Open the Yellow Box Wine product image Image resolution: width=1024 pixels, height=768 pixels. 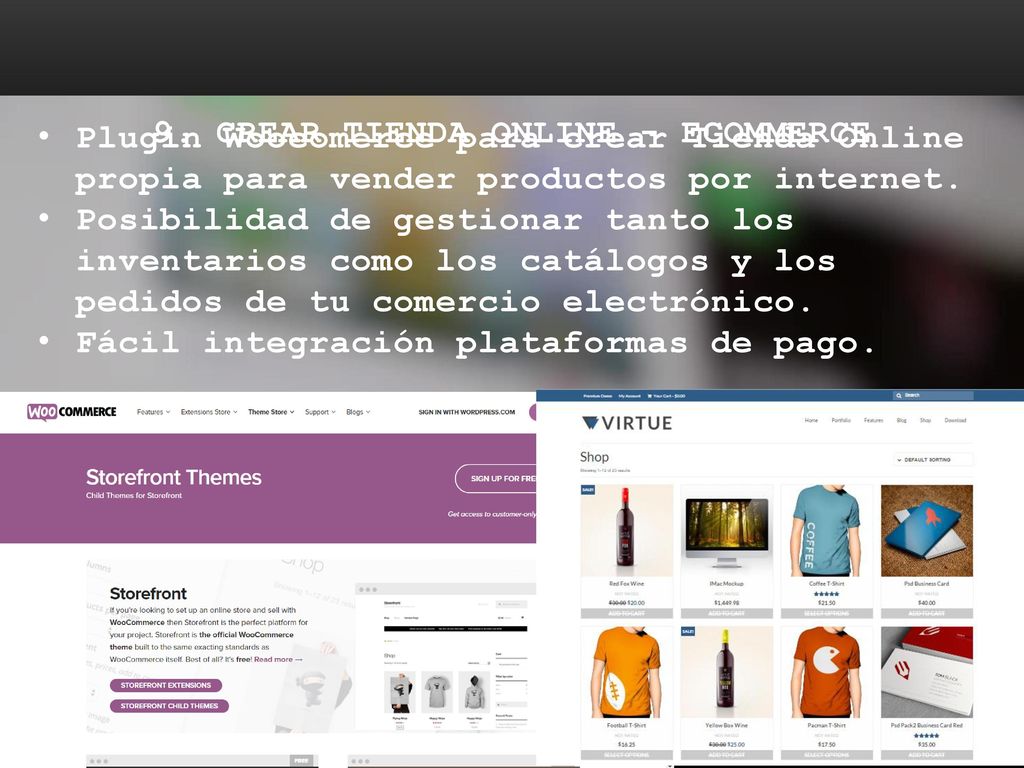pyautogui.click(x=726, y=673)
